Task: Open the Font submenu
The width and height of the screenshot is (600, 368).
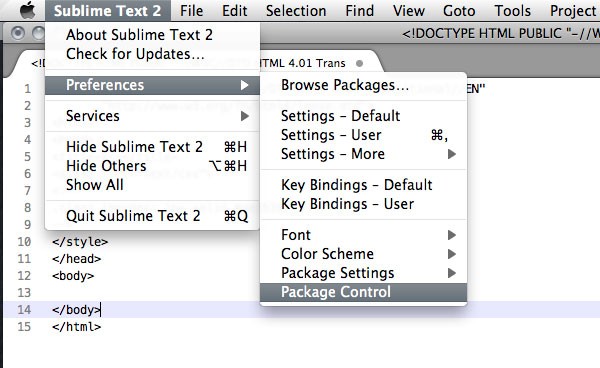Action: [363, 235]
